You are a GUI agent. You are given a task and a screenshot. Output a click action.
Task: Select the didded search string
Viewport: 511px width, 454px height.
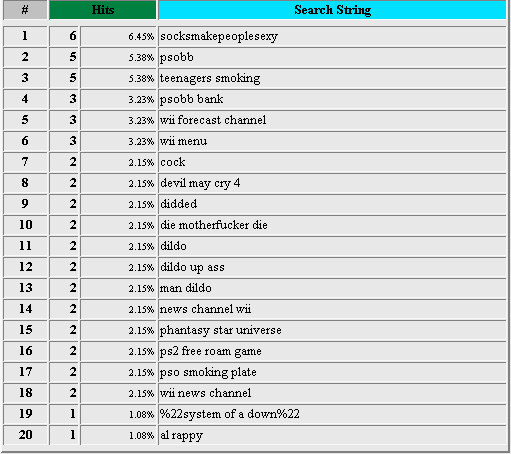click(x=179, y=204)
